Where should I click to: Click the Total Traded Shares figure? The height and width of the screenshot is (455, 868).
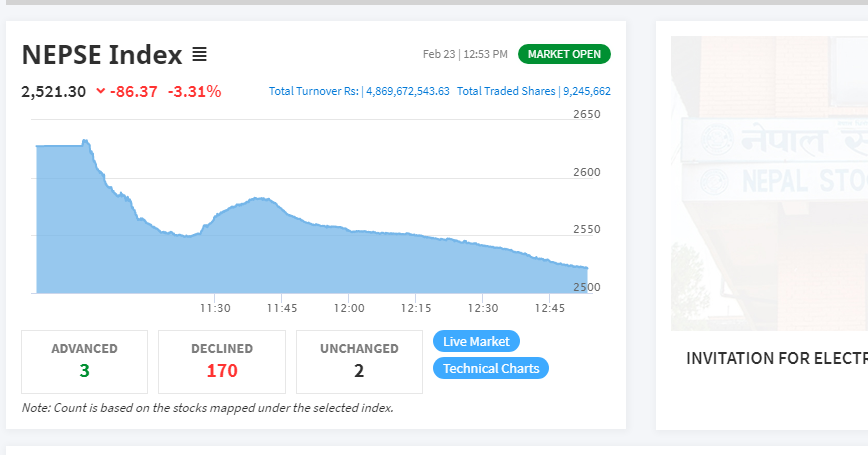click(534, 91)
